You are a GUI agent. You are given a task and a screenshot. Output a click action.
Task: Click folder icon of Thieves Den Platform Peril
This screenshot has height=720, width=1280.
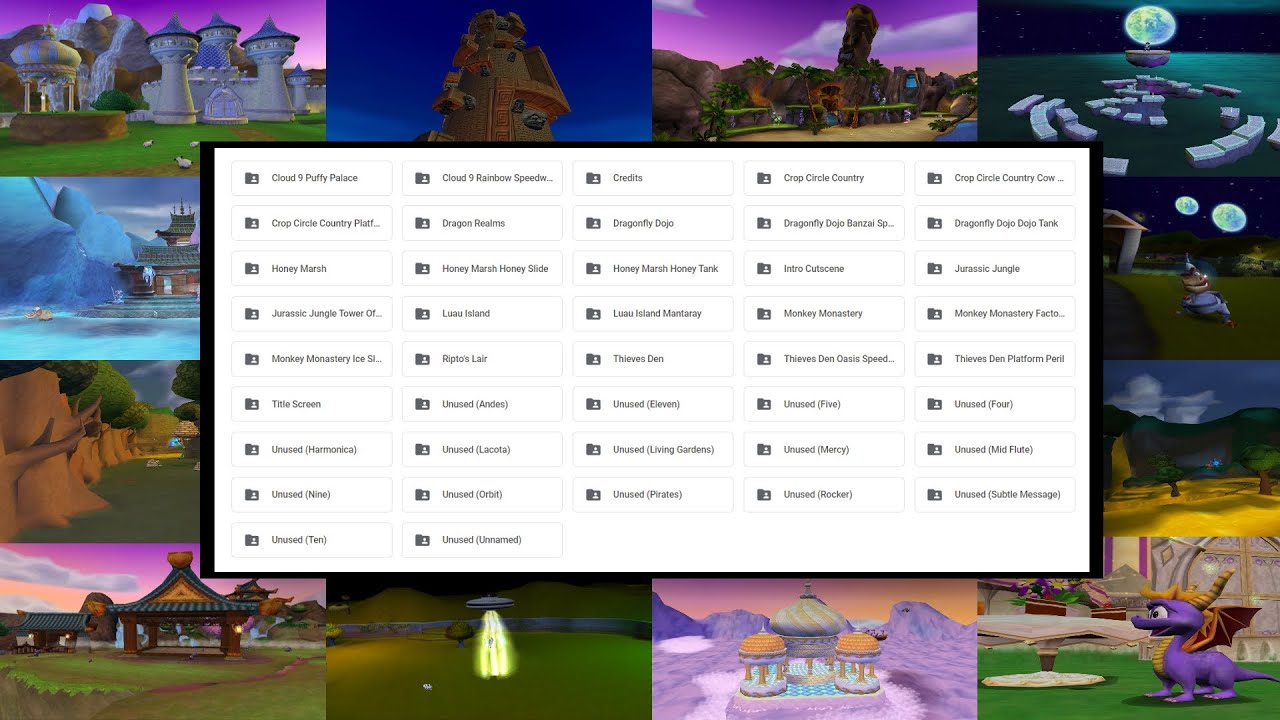935,359
